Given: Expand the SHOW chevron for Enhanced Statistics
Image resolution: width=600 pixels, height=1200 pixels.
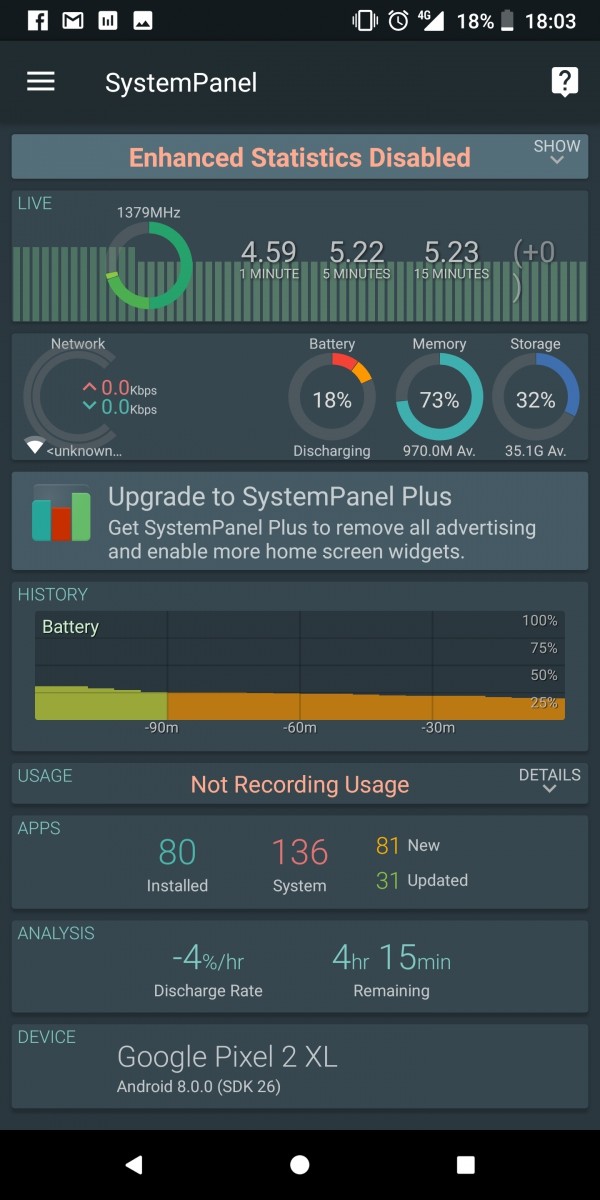Looking at the screenshot, I should [x=557, y=153].
